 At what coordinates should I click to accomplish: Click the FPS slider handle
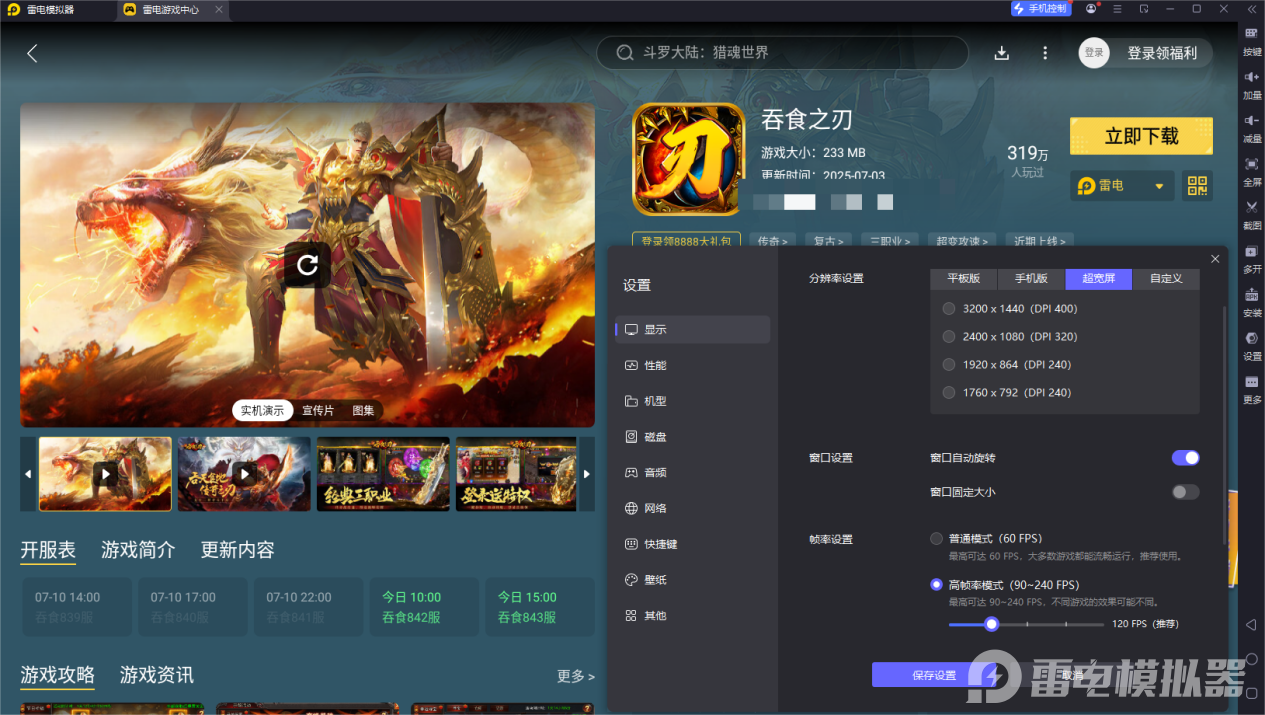click(992, 624)
